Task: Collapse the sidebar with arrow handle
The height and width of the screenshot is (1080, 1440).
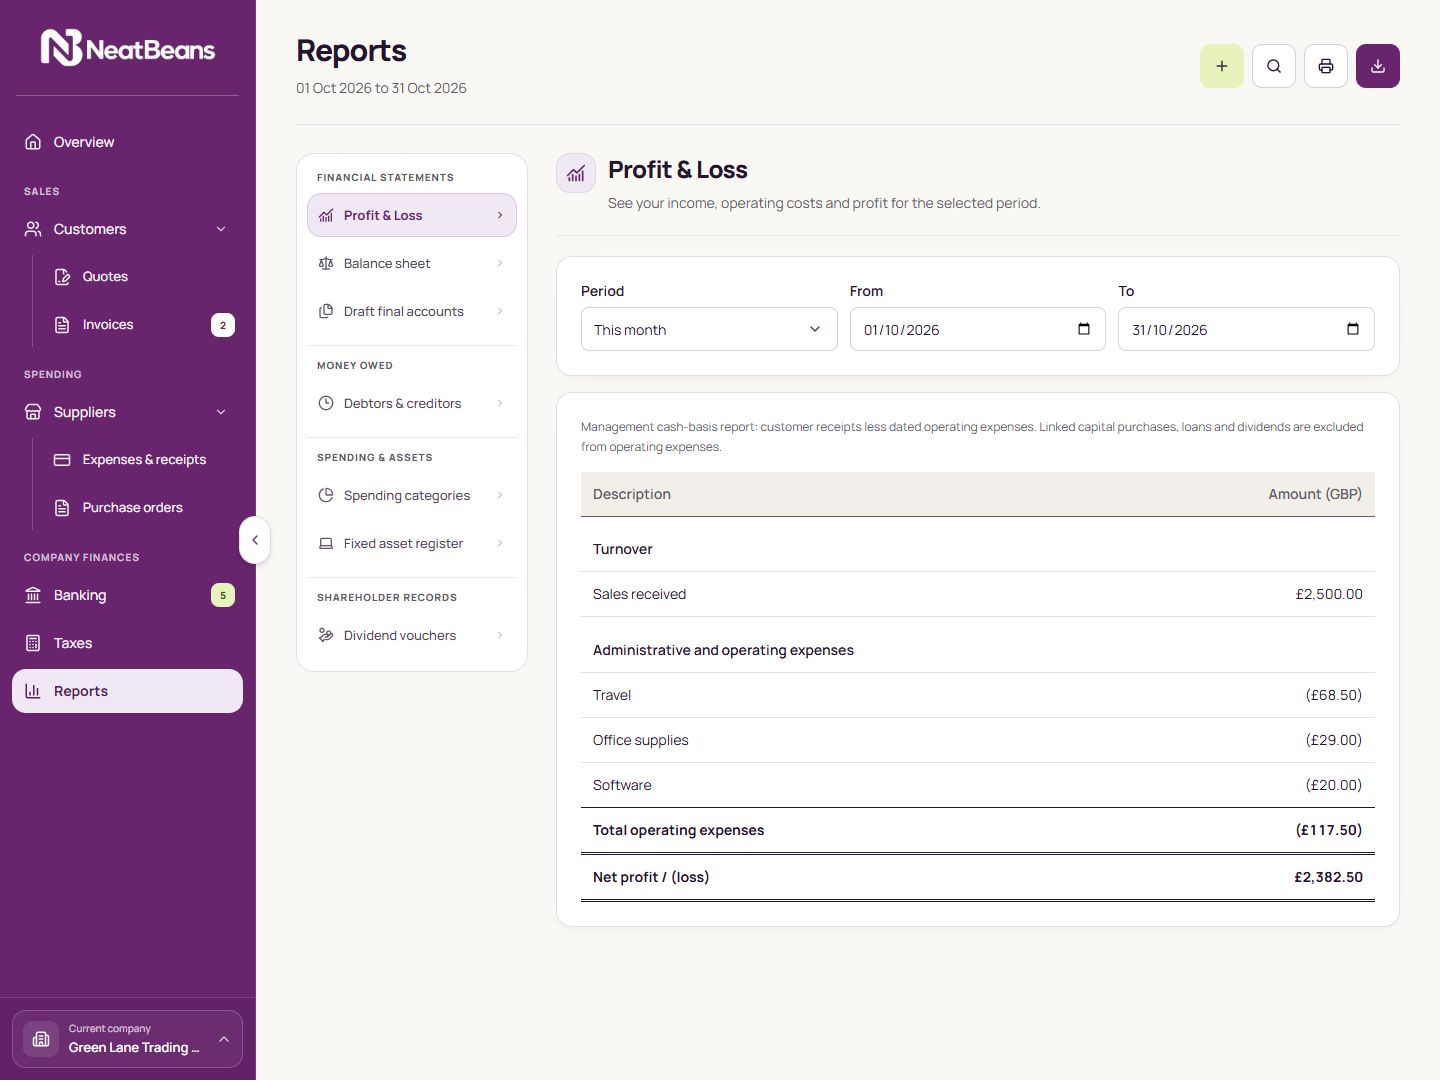Action: point(255,540)
